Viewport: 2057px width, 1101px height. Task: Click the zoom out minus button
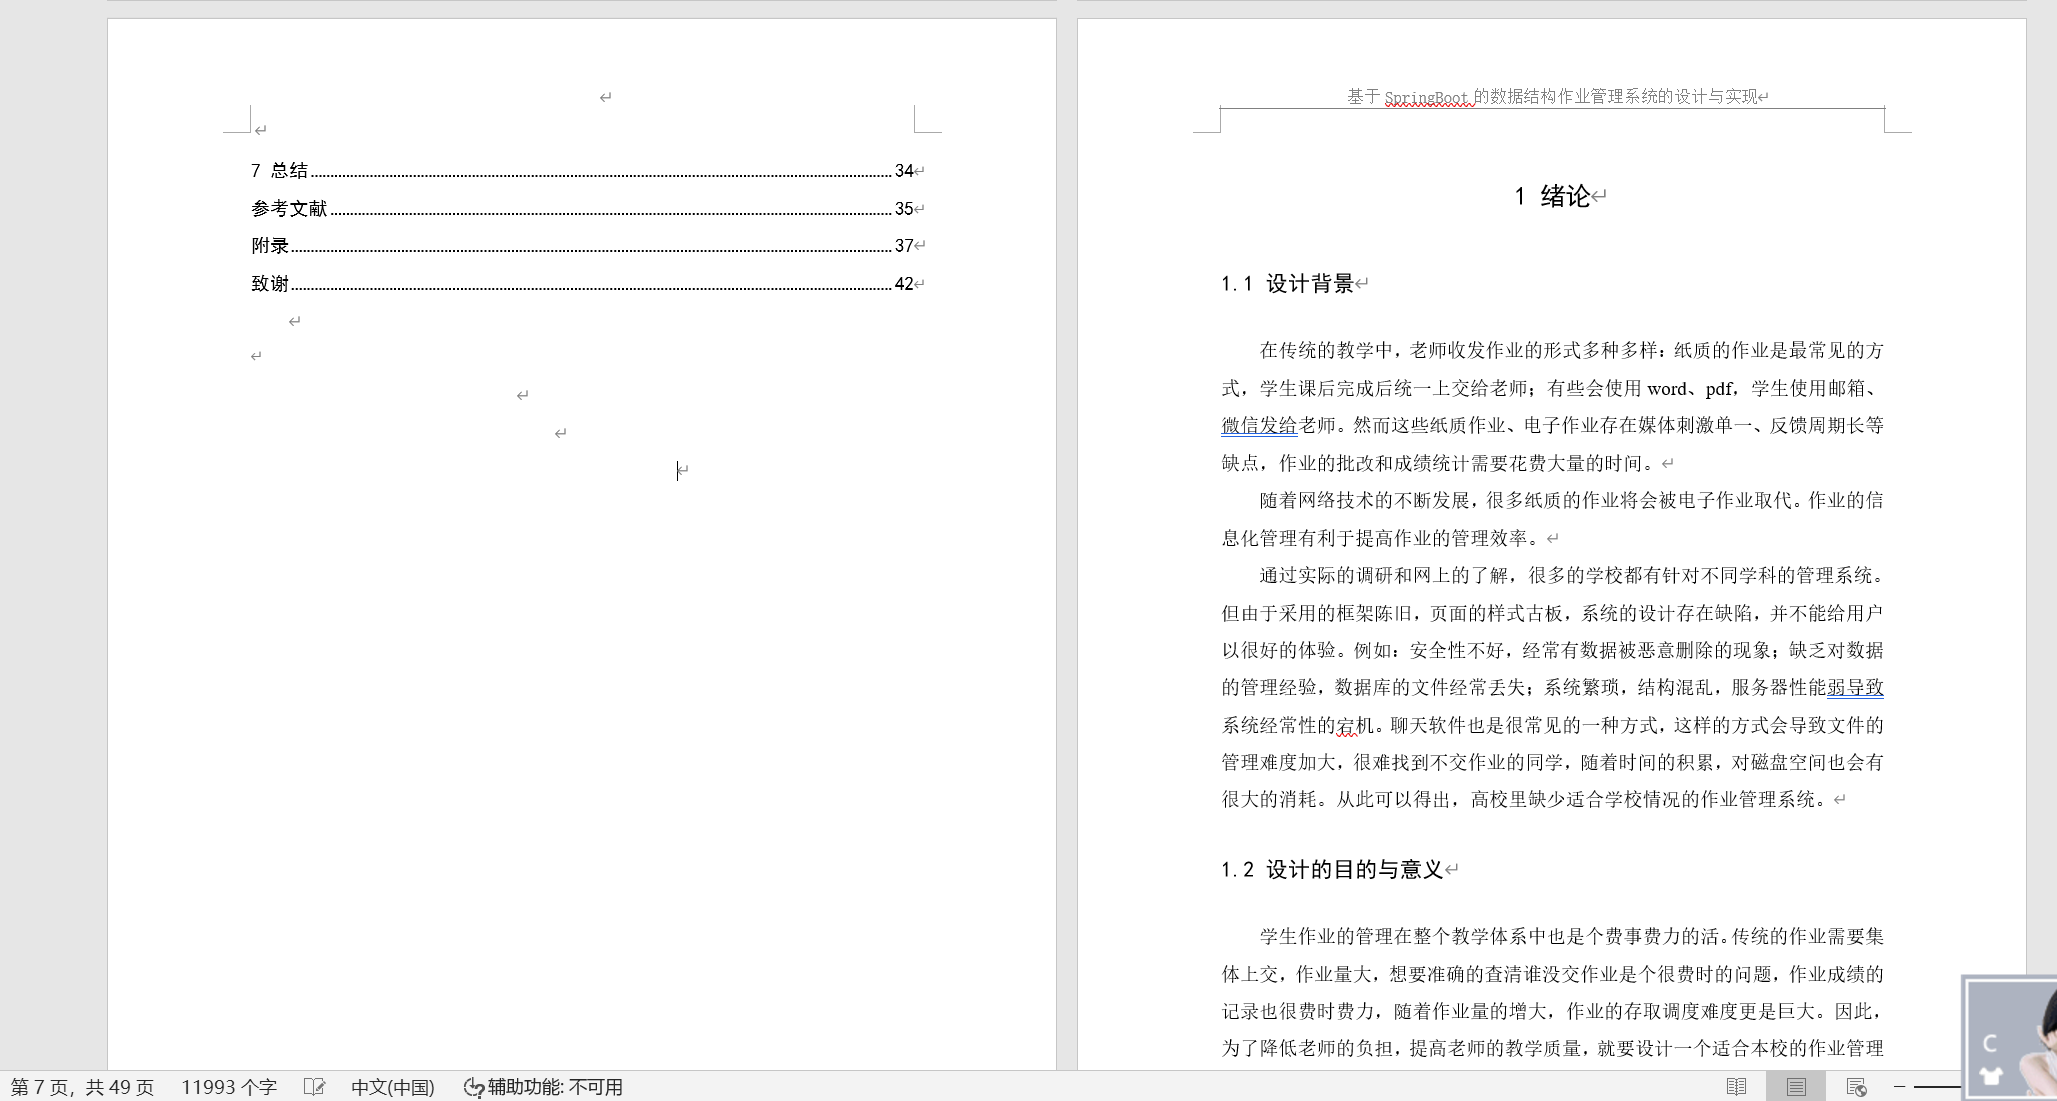(1899, 1086)
